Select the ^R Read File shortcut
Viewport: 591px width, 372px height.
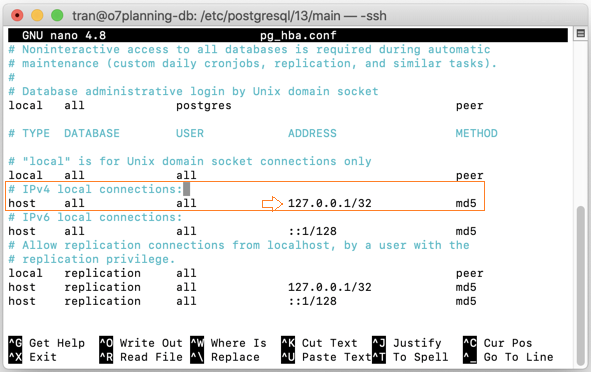click(141, 357)
